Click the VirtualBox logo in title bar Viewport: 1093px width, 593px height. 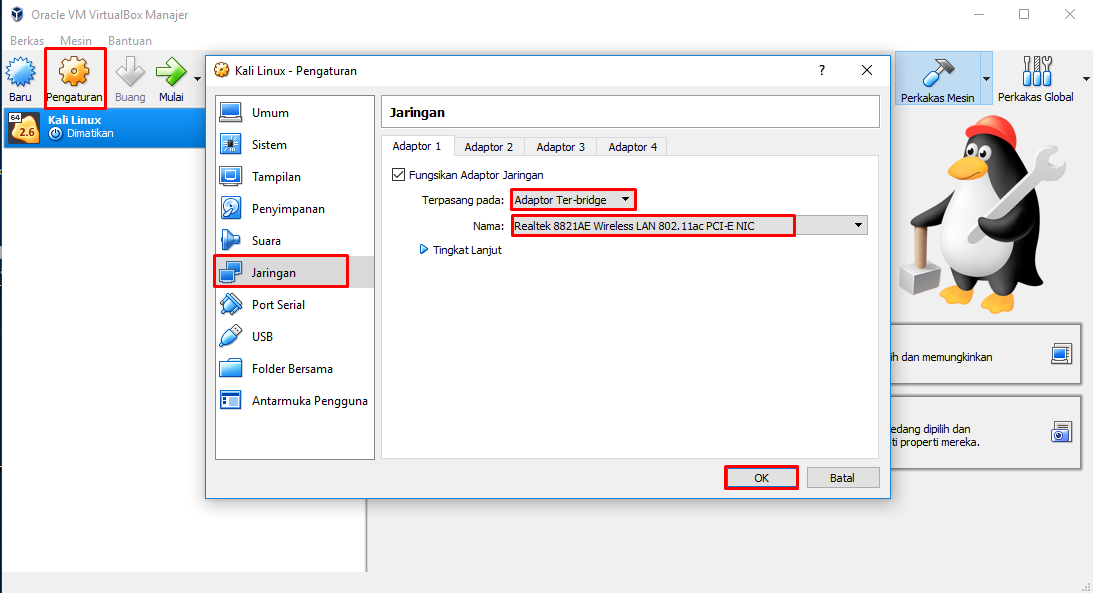17,15
